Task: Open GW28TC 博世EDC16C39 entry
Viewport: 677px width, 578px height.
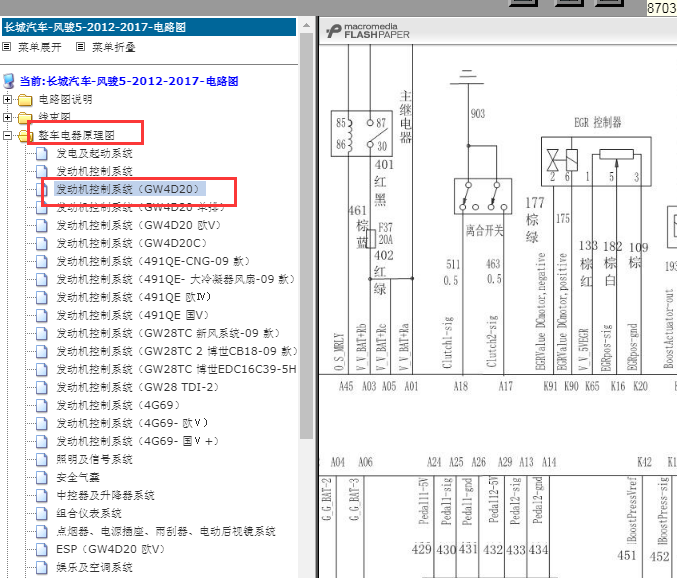Action: pyautogui.click(x=176, y=370)
